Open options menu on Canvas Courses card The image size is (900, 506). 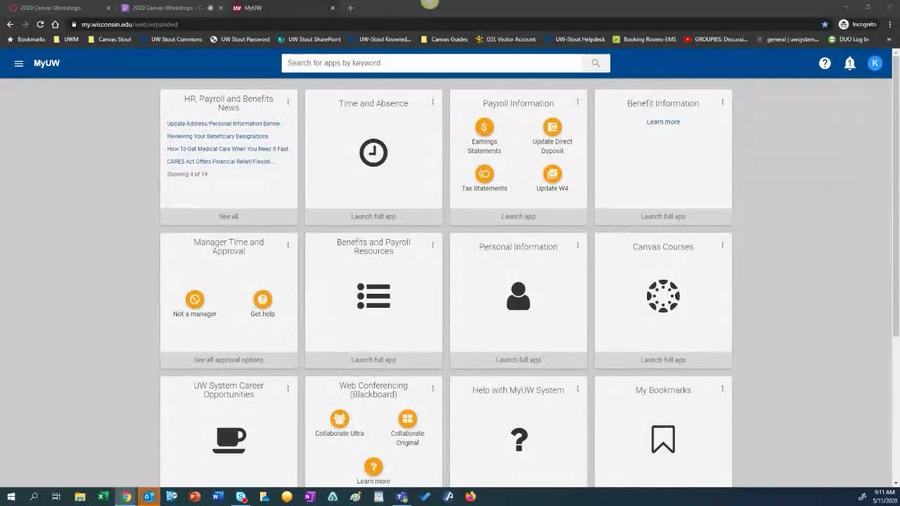pos(722,246)
